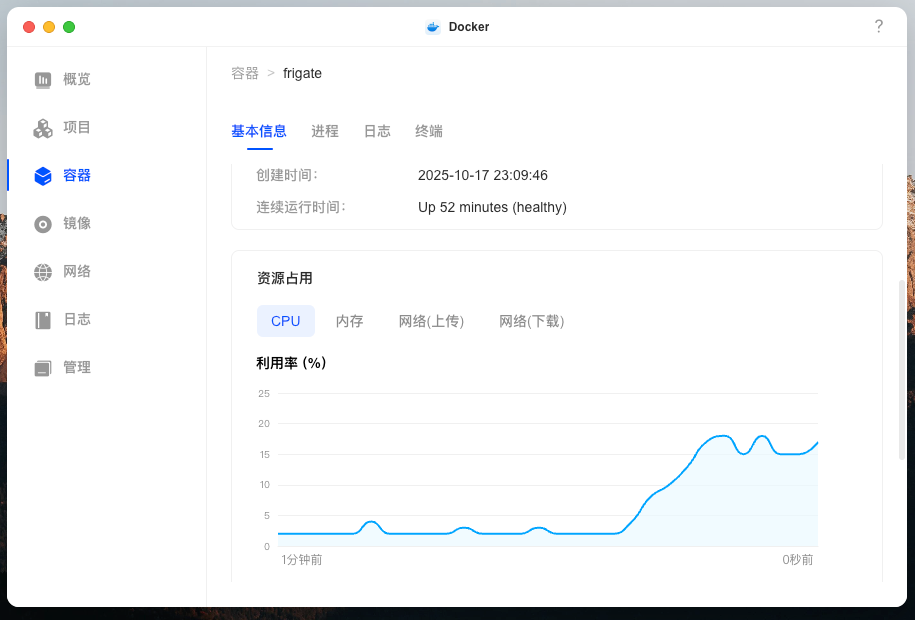
Task: Click 容器 in the breadcrumb navigation
Action: (242, 73)
